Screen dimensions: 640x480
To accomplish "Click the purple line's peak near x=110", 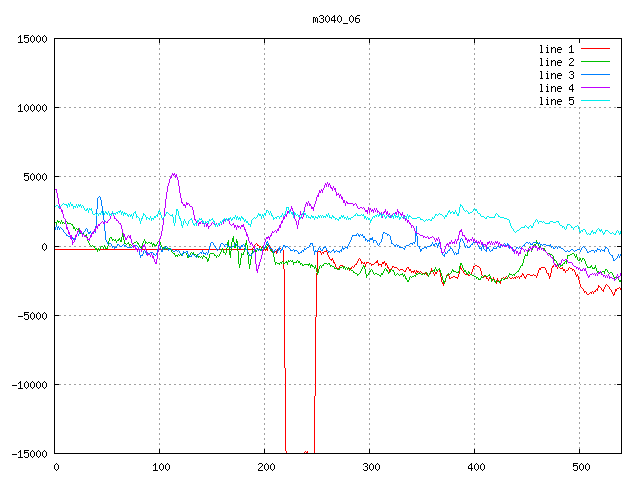I will (174, 174).
